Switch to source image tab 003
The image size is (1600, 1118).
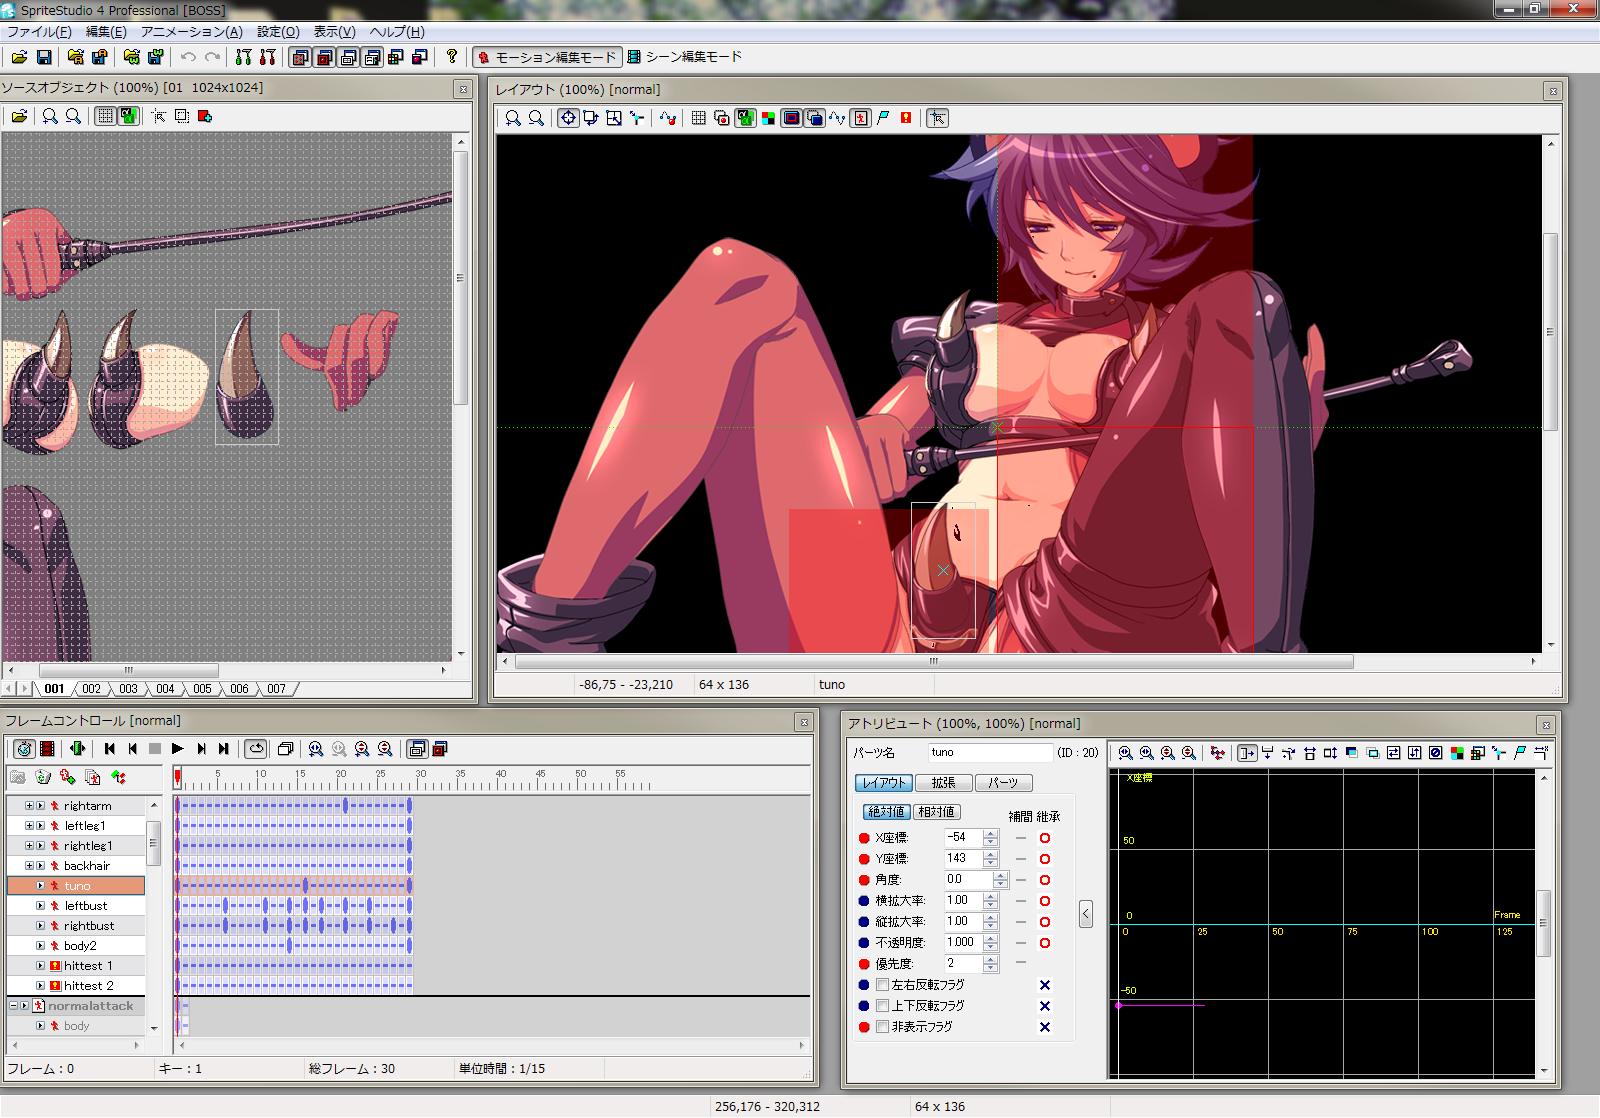click(x=128, y=689)
